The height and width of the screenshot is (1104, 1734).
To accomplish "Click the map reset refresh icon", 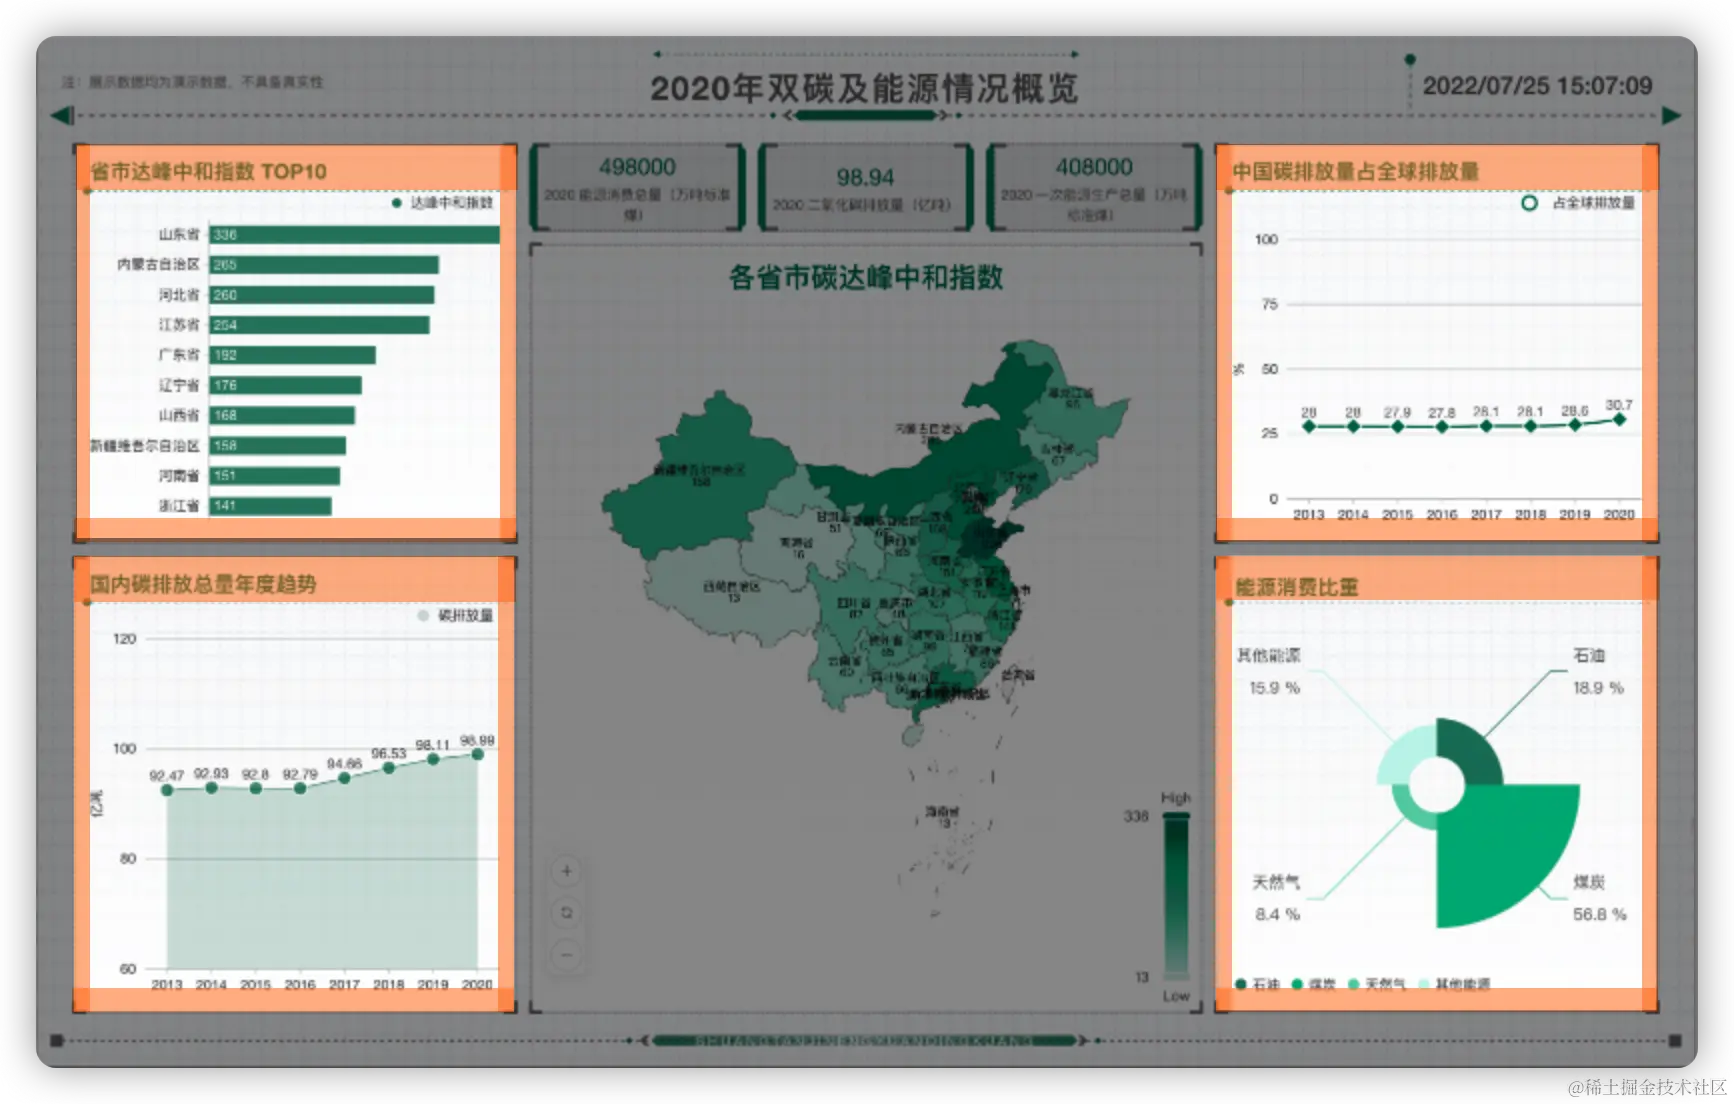I will tap(567, 912).
